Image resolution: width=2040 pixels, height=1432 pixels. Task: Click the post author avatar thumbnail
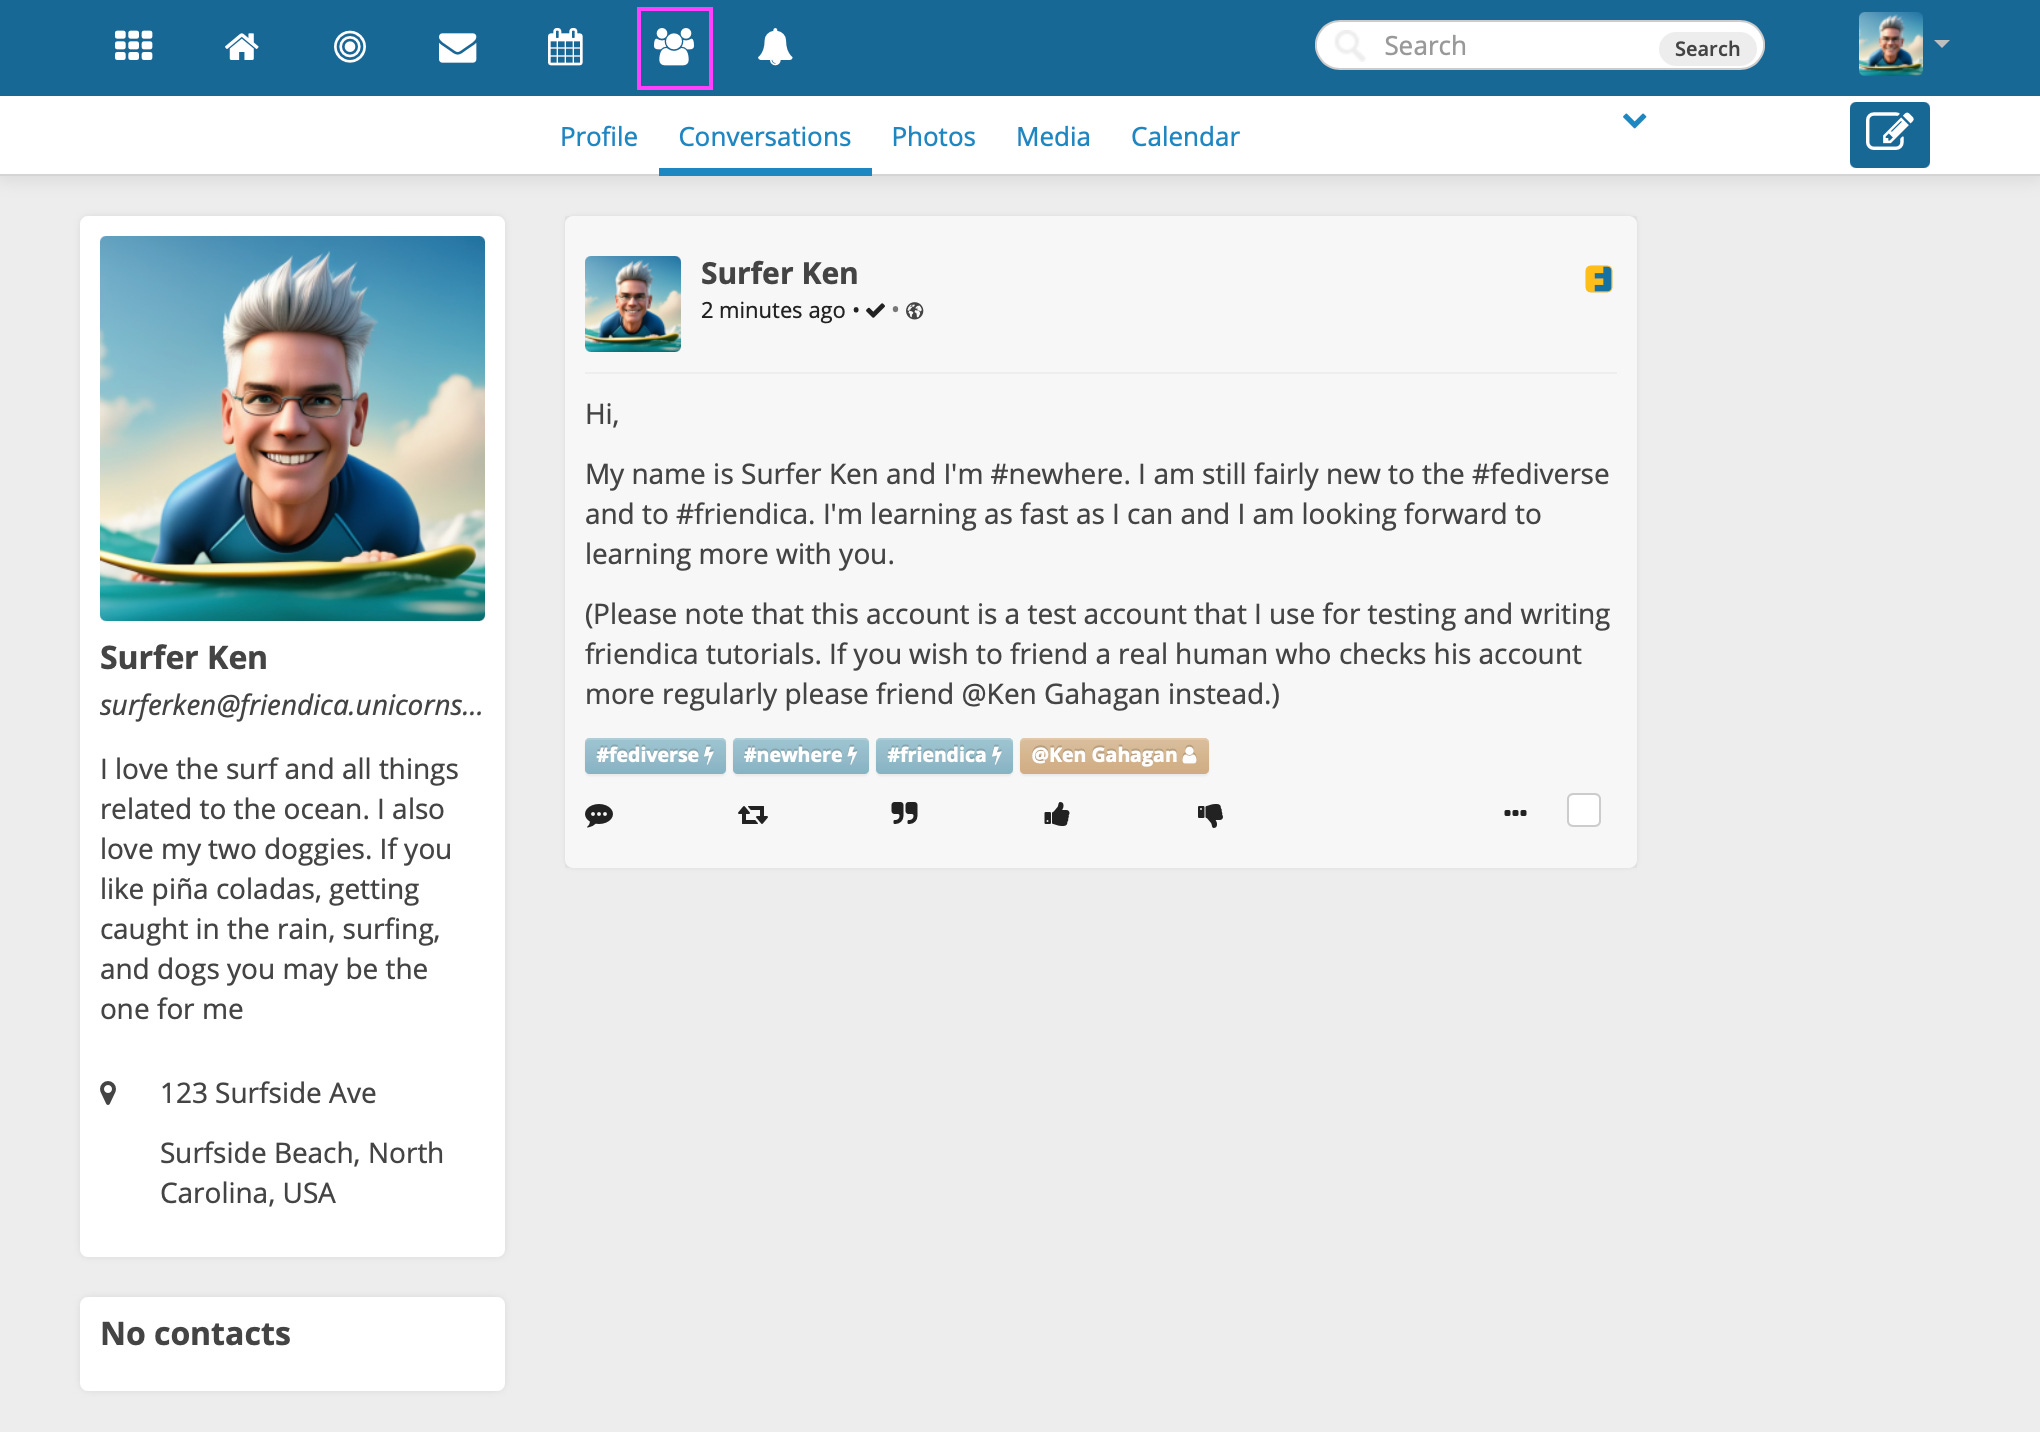[633, 304]
